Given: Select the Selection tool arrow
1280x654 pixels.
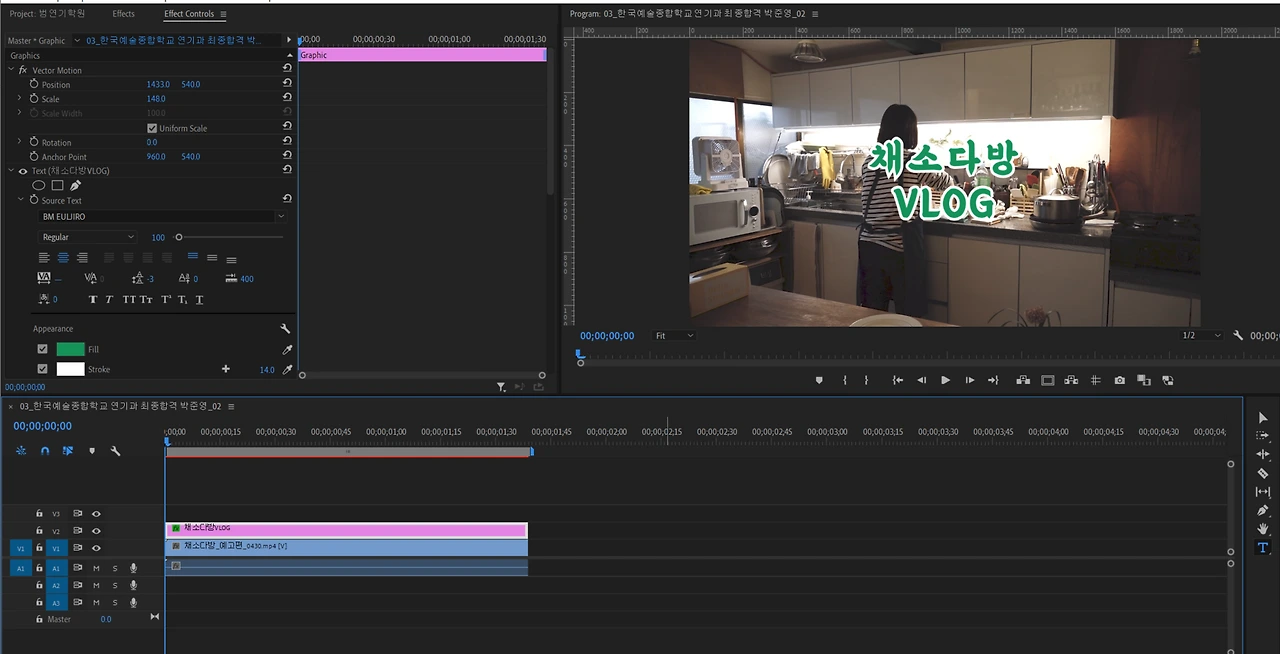Looking at the screenshot, I should [x=1263, y=418].
